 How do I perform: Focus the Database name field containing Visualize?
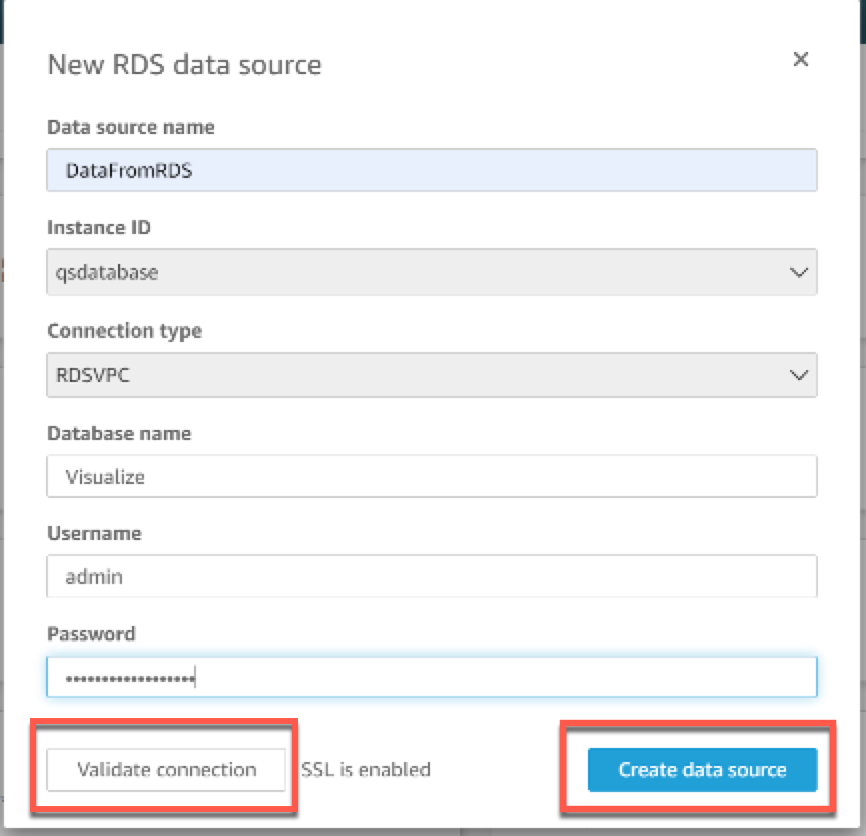(431, 477)
